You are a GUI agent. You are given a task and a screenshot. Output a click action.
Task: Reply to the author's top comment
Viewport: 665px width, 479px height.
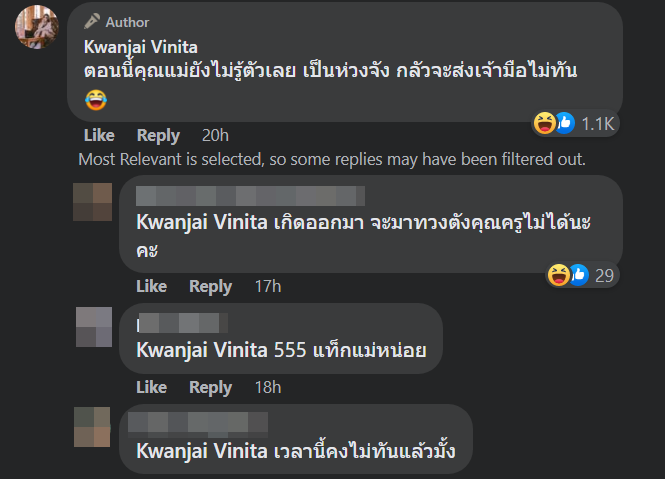[158, 135]
